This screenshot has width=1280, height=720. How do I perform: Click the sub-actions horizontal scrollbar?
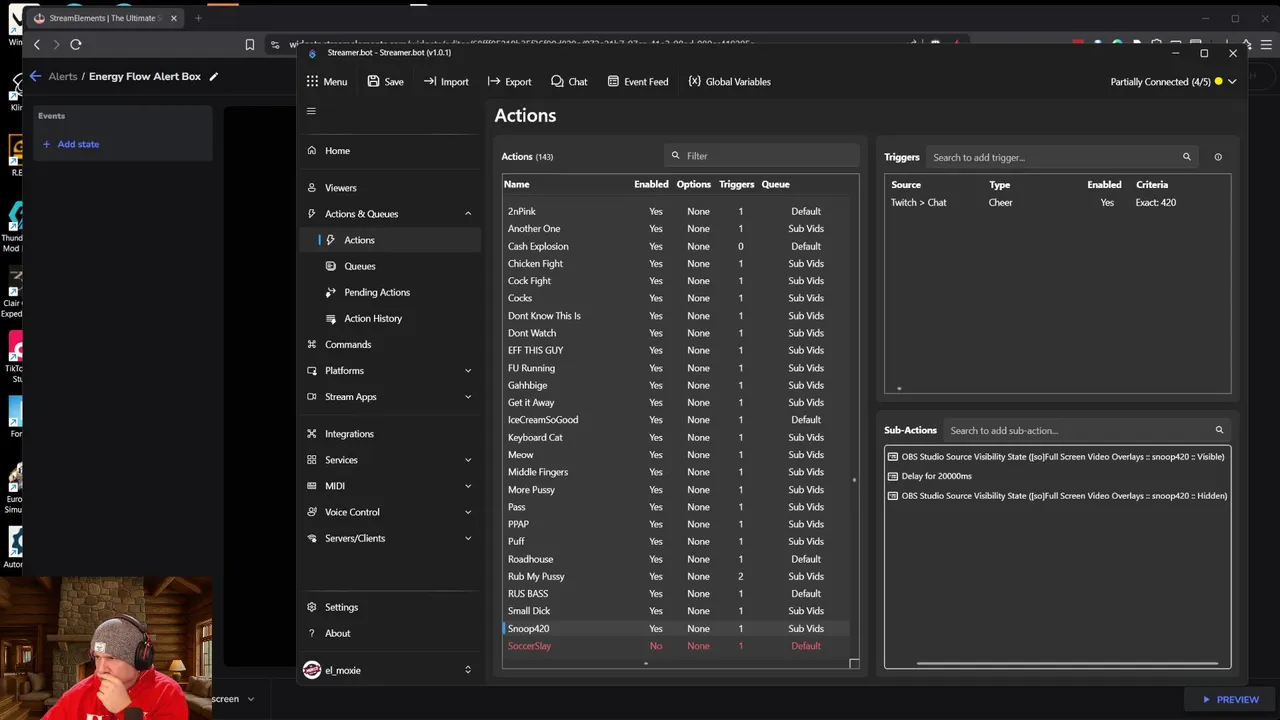(1068, 663)
